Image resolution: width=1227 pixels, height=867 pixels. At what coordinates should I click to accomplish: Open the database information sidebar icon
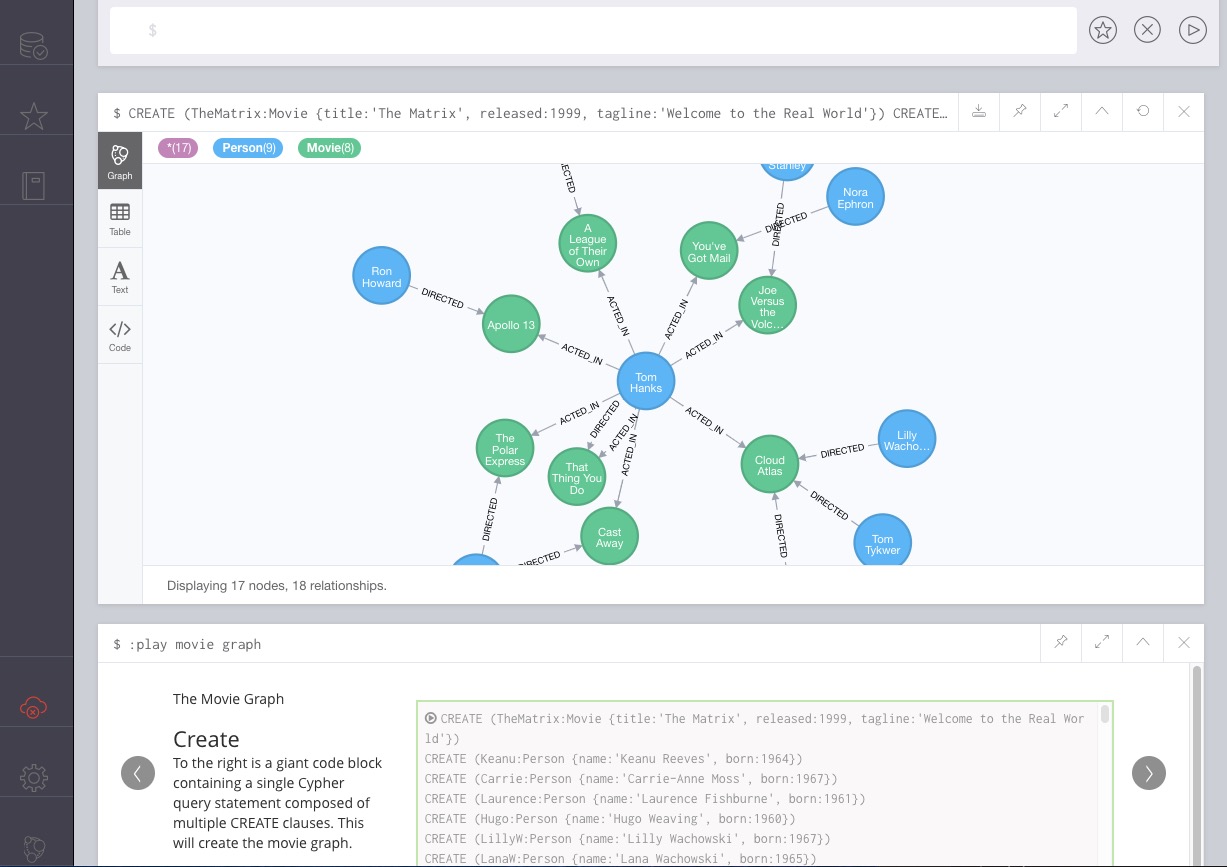coord(34,46)
